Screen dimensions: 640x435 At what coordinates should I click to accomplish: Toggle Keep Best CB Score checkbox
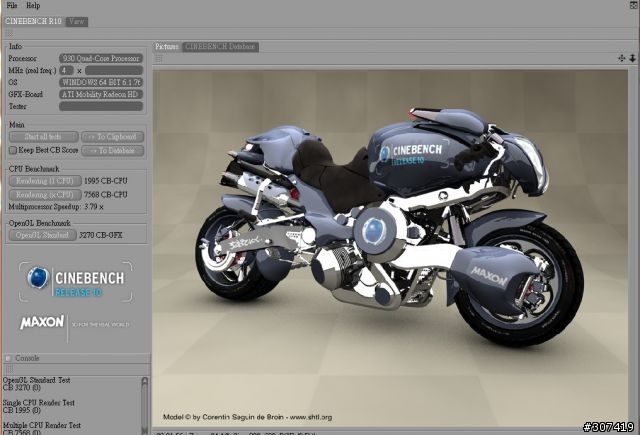[x=13, y=150]
